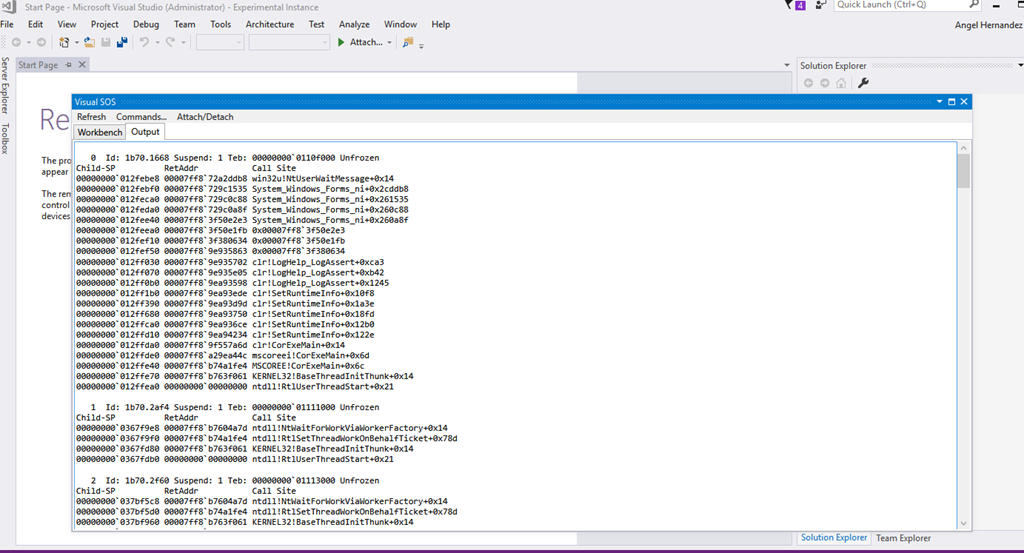Click Attach/Detach in Visual SOS
The width and height of the screenshot is (1024, 553).
point(205,117)
